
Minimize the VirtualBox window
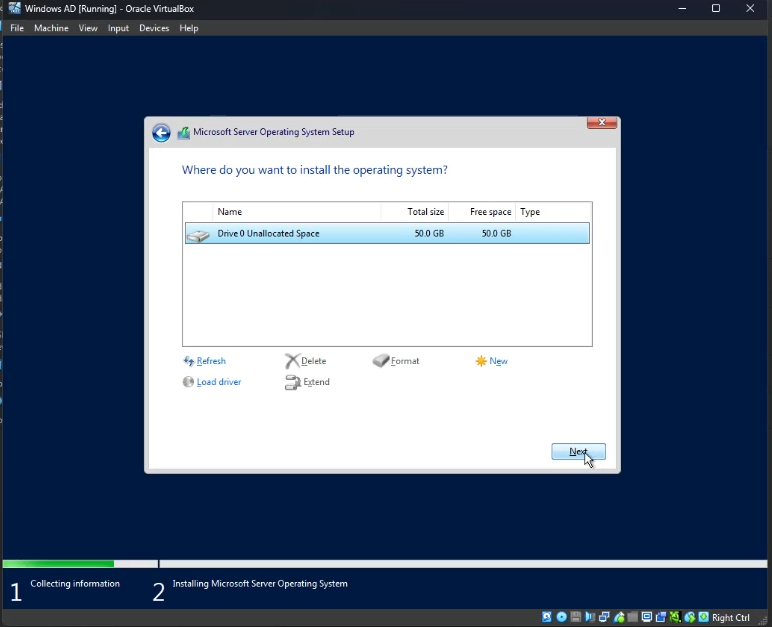click(x=682, y=8)
